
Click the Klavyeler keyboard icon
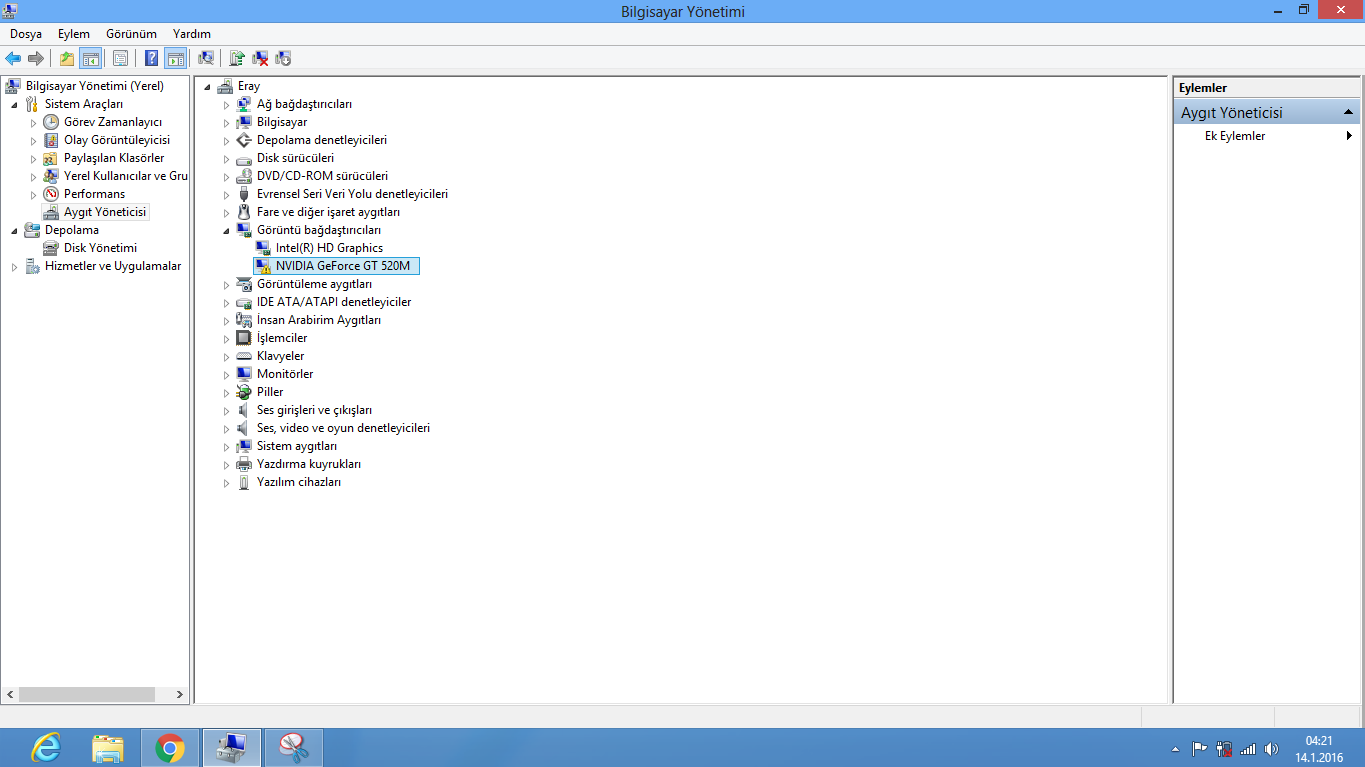pos(244,356)
